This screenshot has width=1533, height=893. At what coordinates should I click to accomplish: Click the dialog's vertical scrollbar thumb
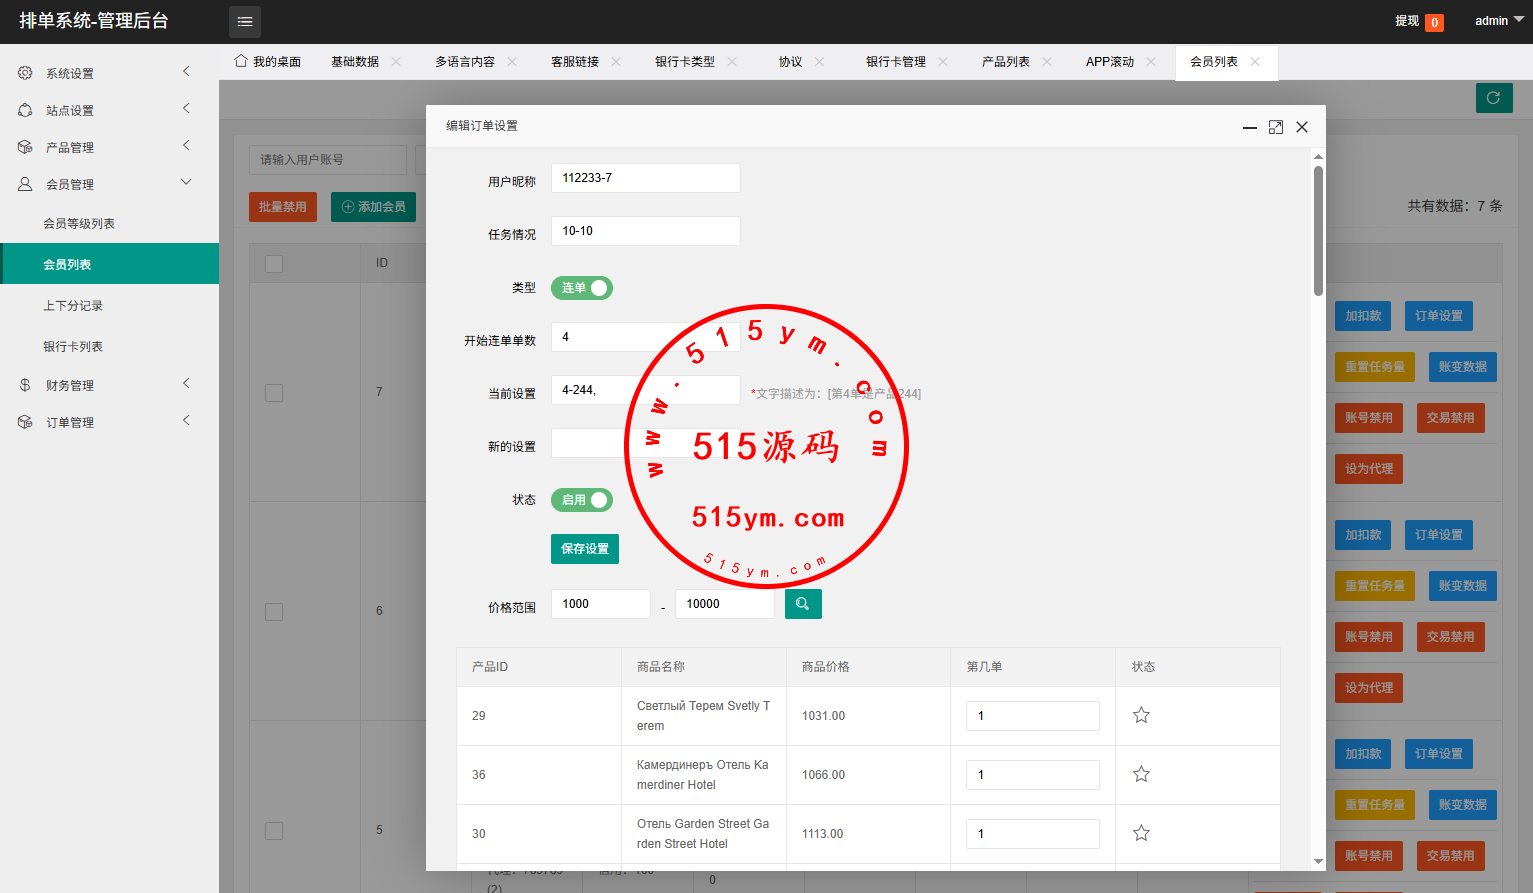point(1318,230)
